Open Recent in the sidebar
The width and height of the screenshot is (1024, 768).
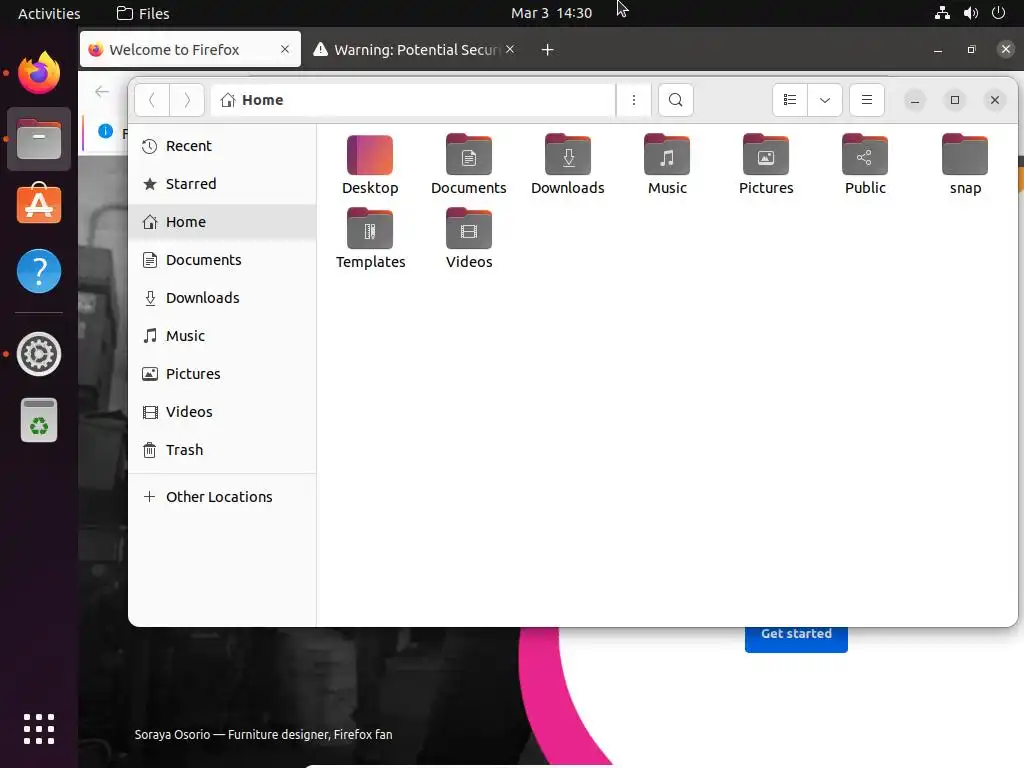coord(222,146)
